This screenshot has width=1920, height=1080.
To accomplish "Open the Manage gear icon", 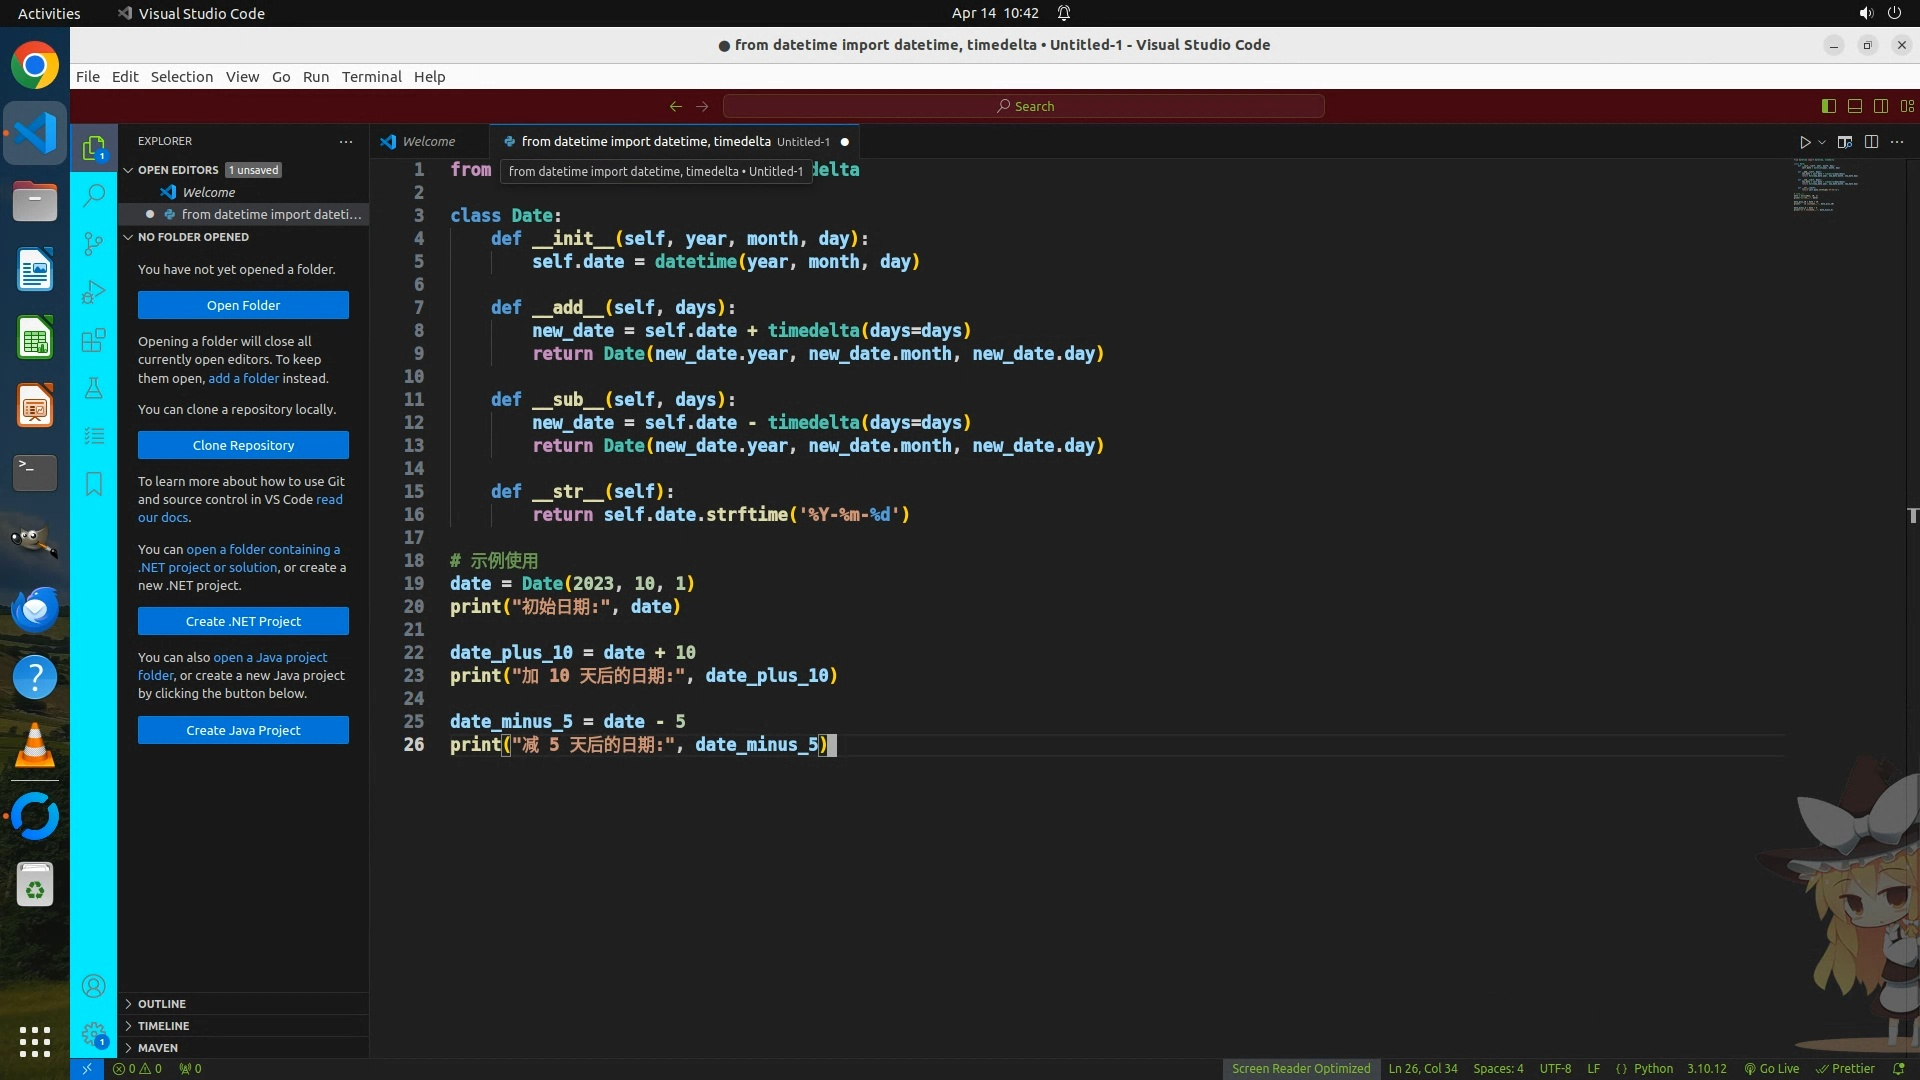I will (x=94, y=1034).
